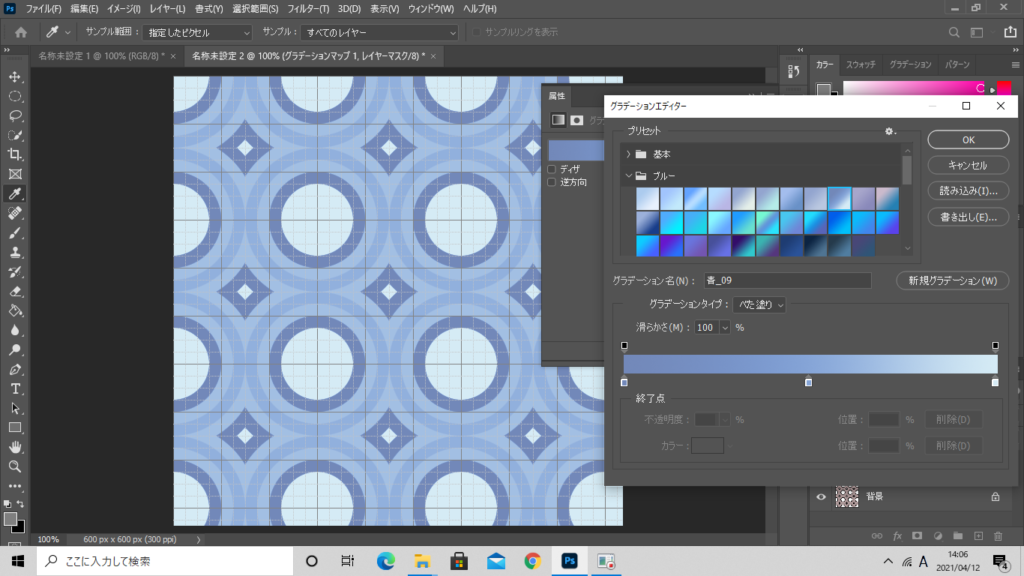Toggle the ディザ checkbox
Viewport: 1024px width, 576px height.
(x=552, y=169)
